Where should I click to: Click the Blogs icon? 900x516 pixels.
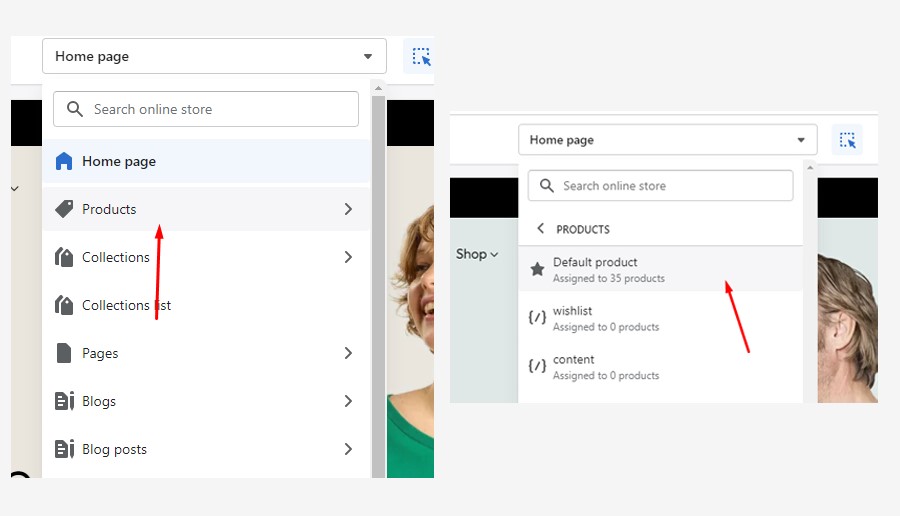(x=64, y=401)
